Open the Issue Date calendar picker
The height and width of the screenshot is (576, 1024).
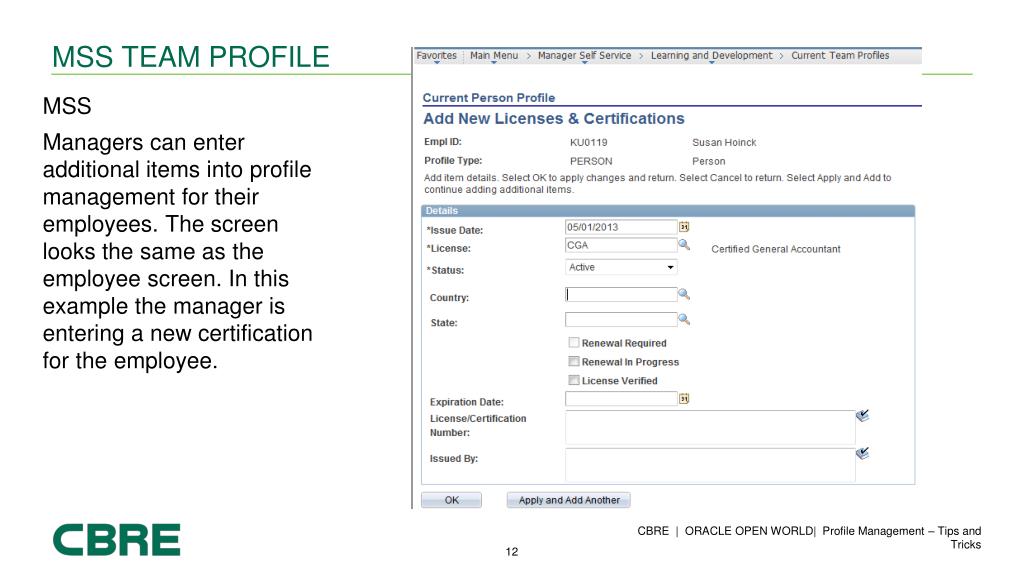coord(684,227)
